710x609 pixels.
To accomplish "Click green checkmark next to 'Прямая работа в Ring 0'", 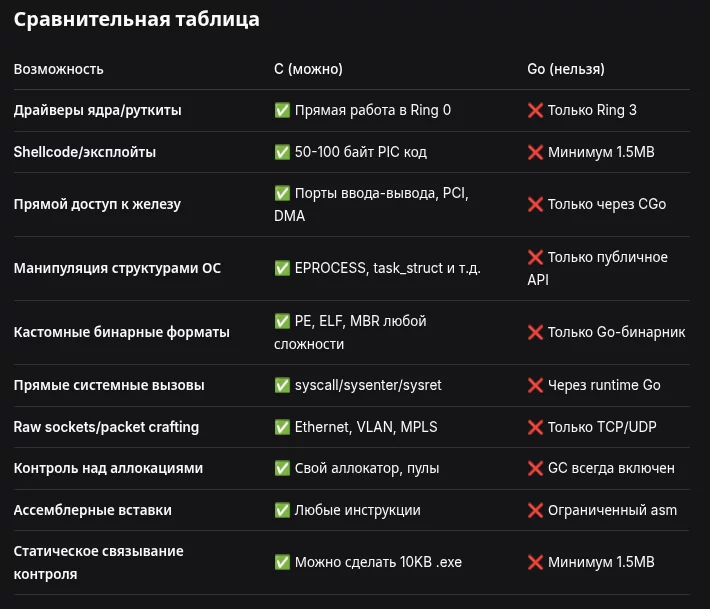I will [282, 110].
